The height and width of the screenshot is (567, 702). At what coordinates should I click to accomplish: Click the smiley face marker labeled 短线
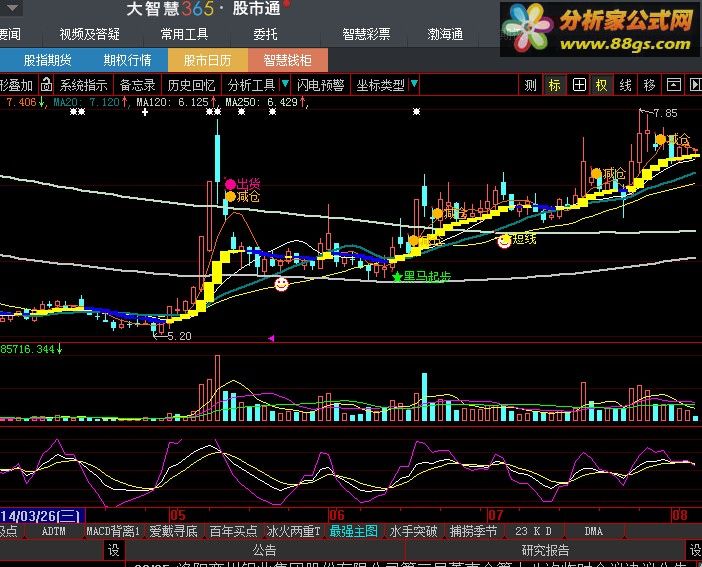tap(505, 241)
